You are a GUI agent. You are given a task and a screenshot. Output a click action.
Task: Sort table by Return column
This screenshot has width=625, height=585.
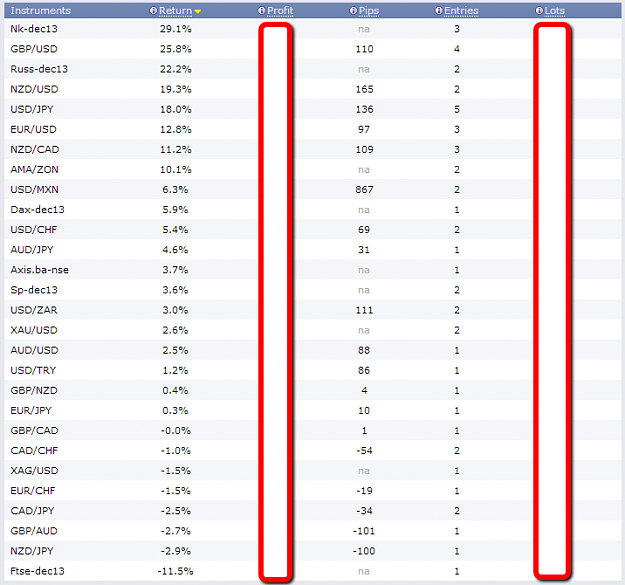(175, 11)
